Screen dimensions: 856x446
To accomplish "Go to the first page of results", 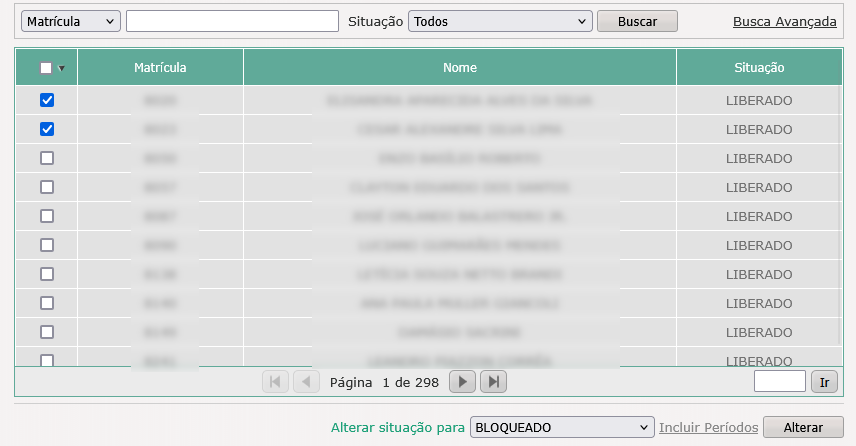I will pyautogui.click(x=275, y=382).
